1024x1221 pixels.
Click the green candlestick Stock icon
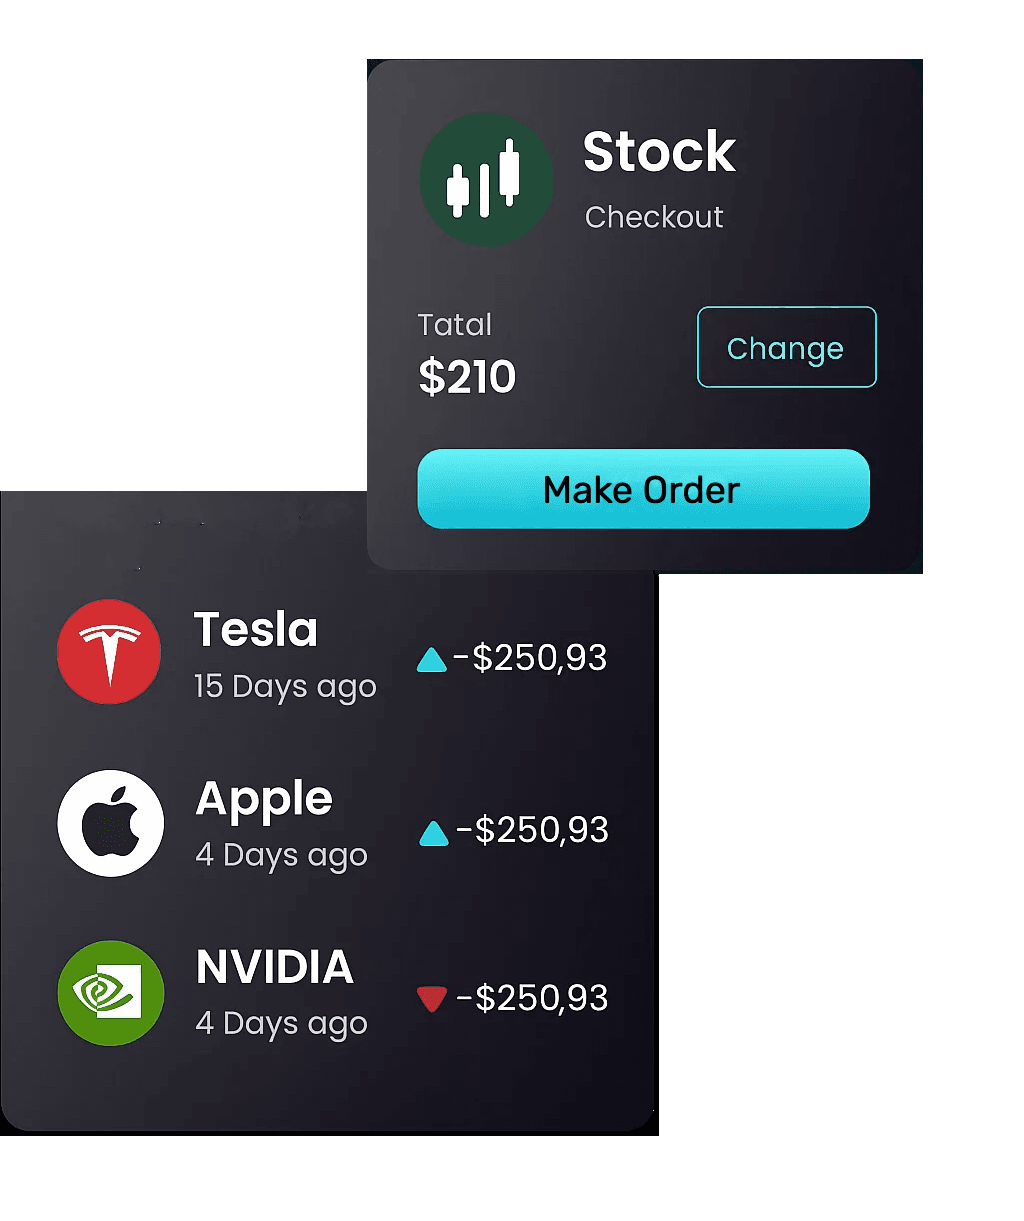coord(486,180)
